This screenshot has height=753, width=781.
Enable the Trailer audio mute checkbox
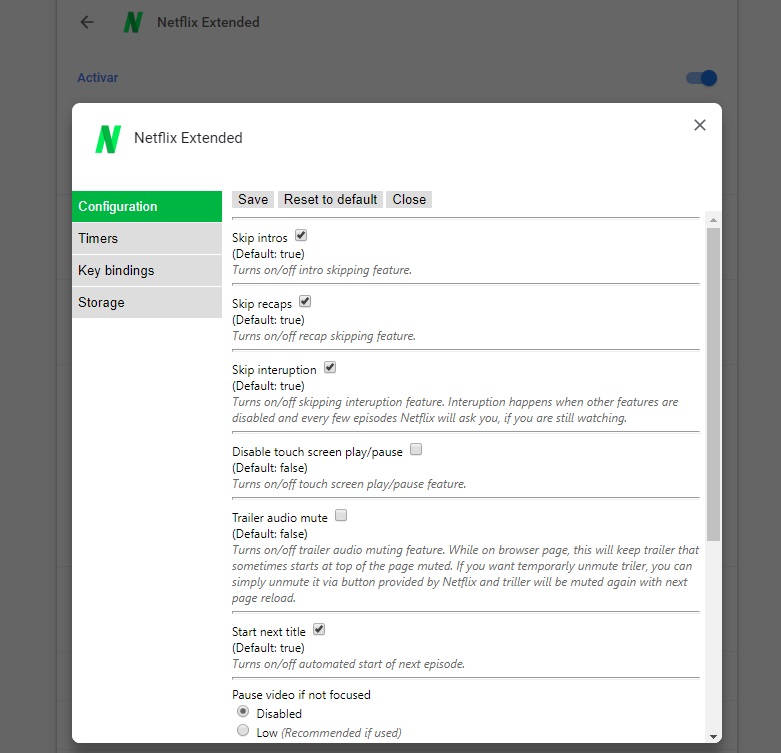click(341, 515)
